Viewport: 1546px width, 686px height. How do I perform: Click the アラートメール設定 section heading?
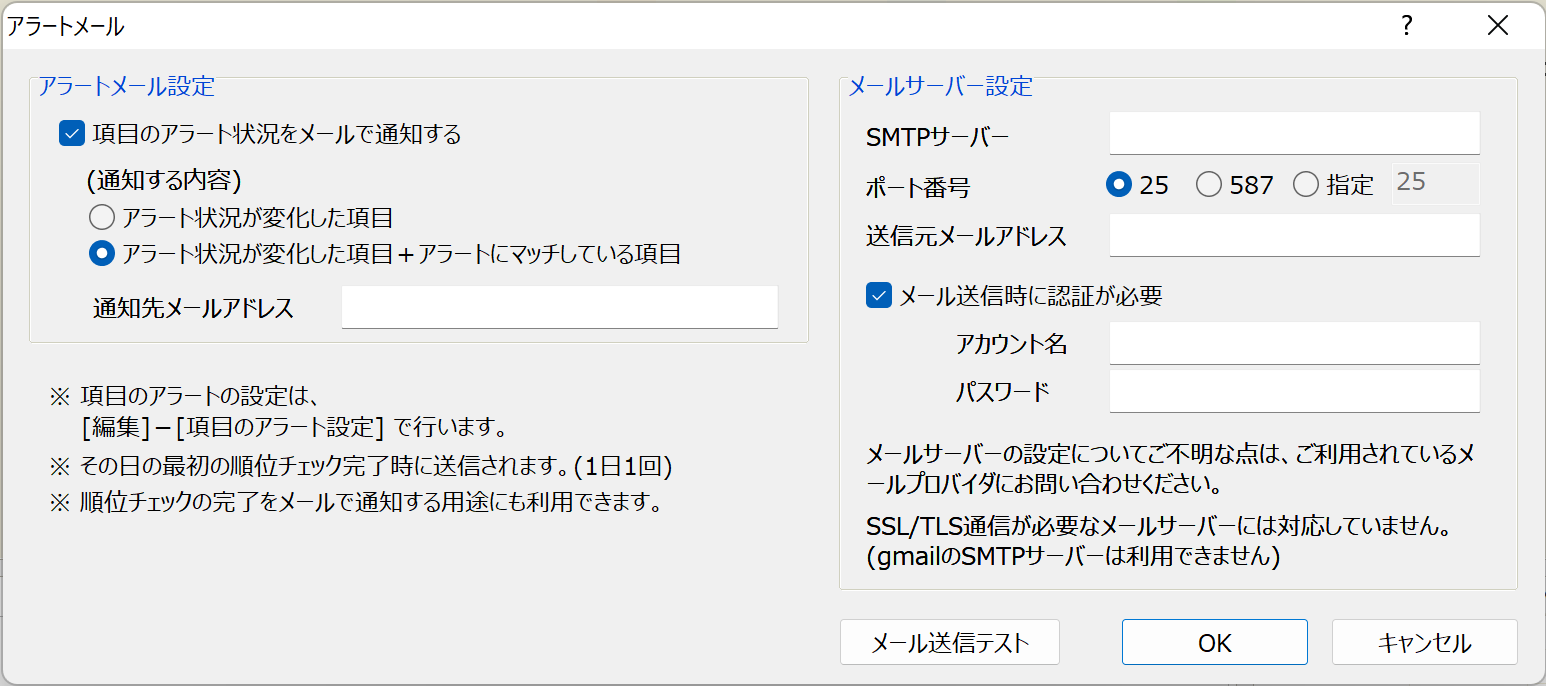103,85
